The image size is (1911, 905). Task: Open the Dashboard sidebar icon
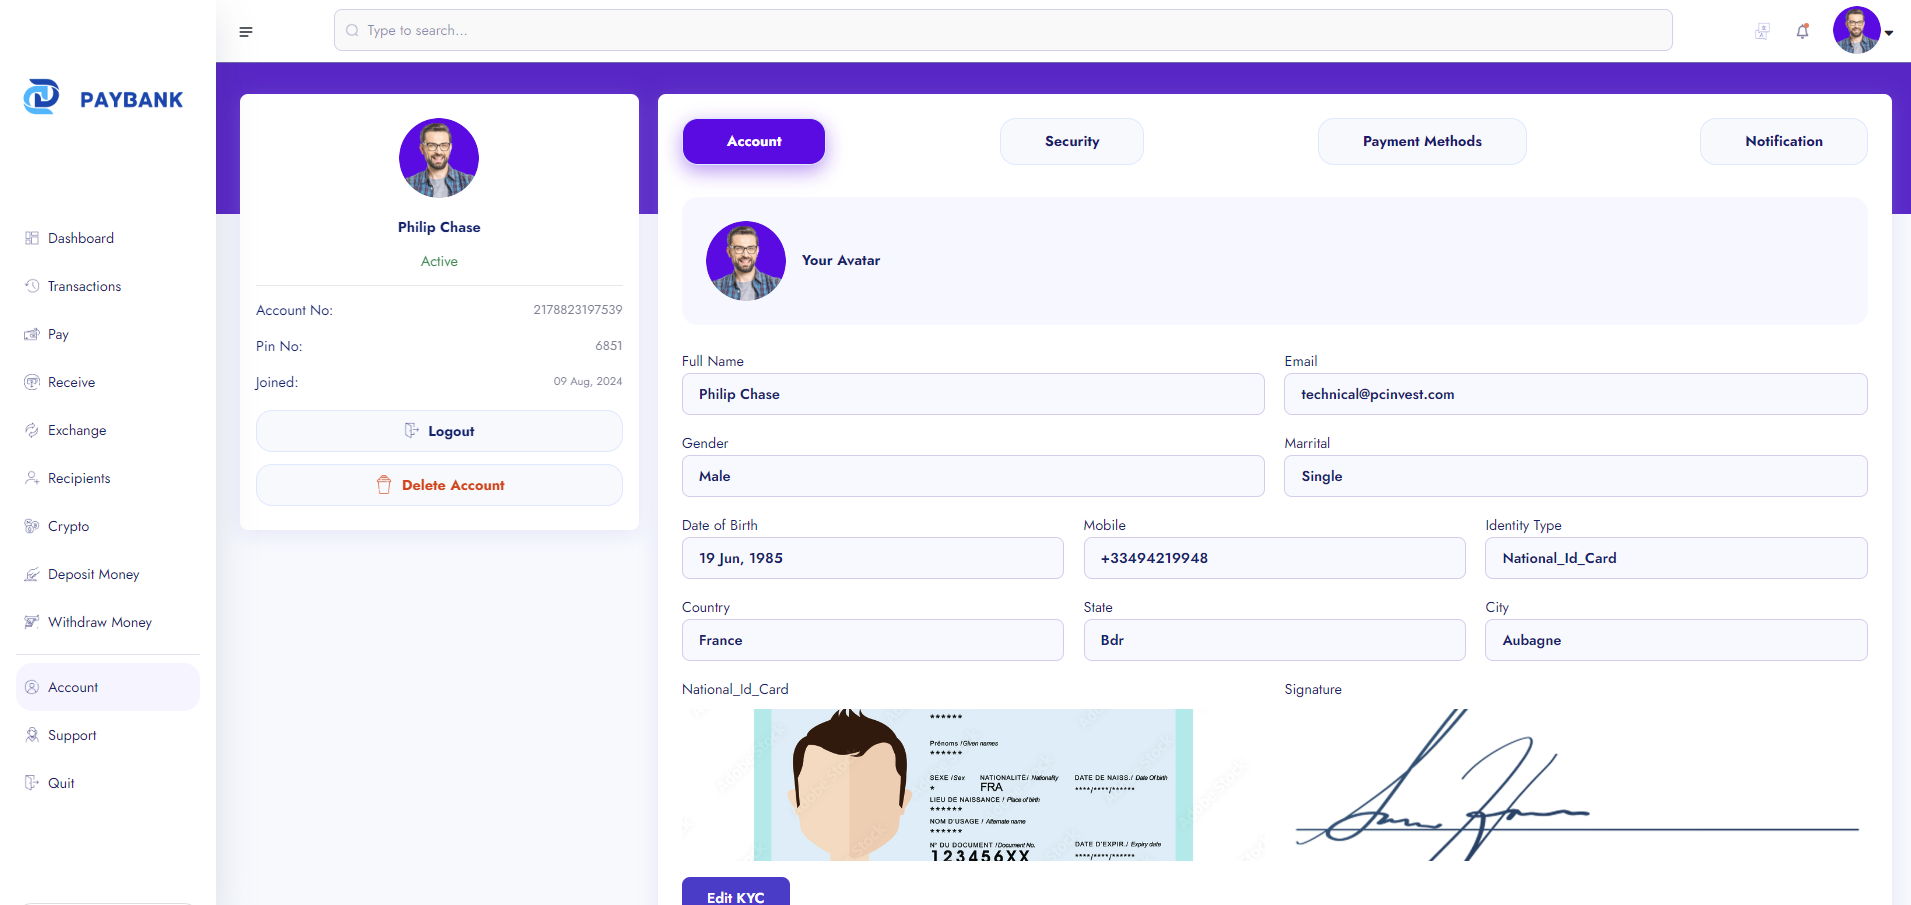(32, 238)
